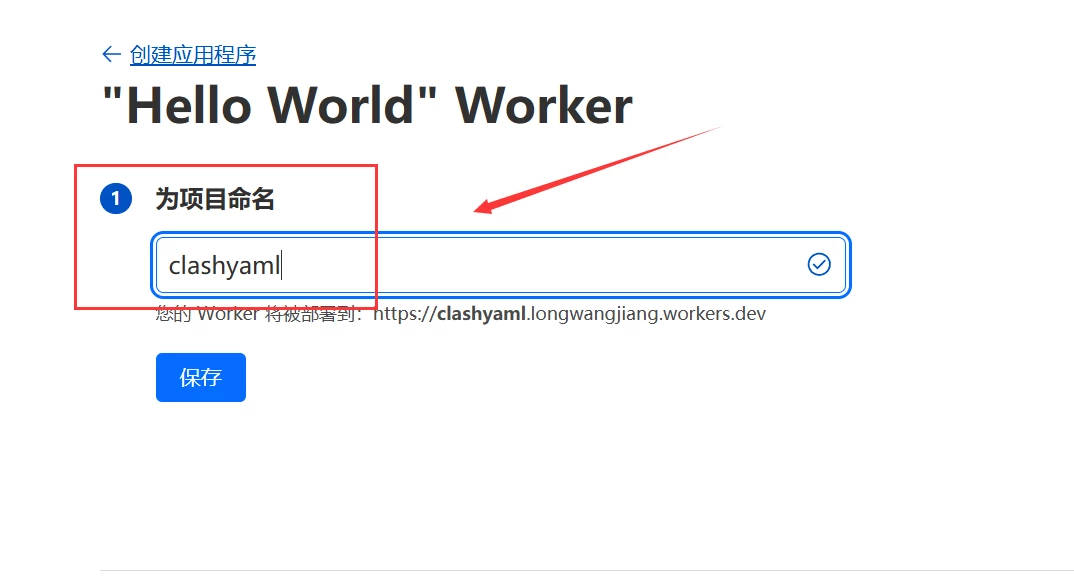Image resolution: width=1074 pixels, height=582 pixels.
Task: Open the 创建应用程序 breadcrumb link
Action: tap(192, 54)
